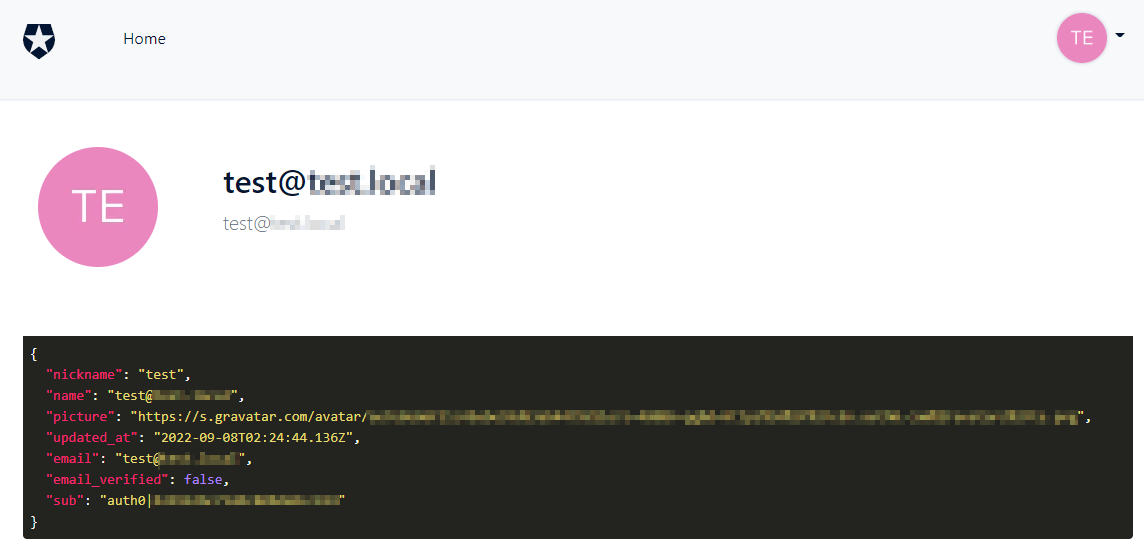Screen dimensions: 1144x552
Task: Click the "test" nickname value
Action: tap(161, 375)
